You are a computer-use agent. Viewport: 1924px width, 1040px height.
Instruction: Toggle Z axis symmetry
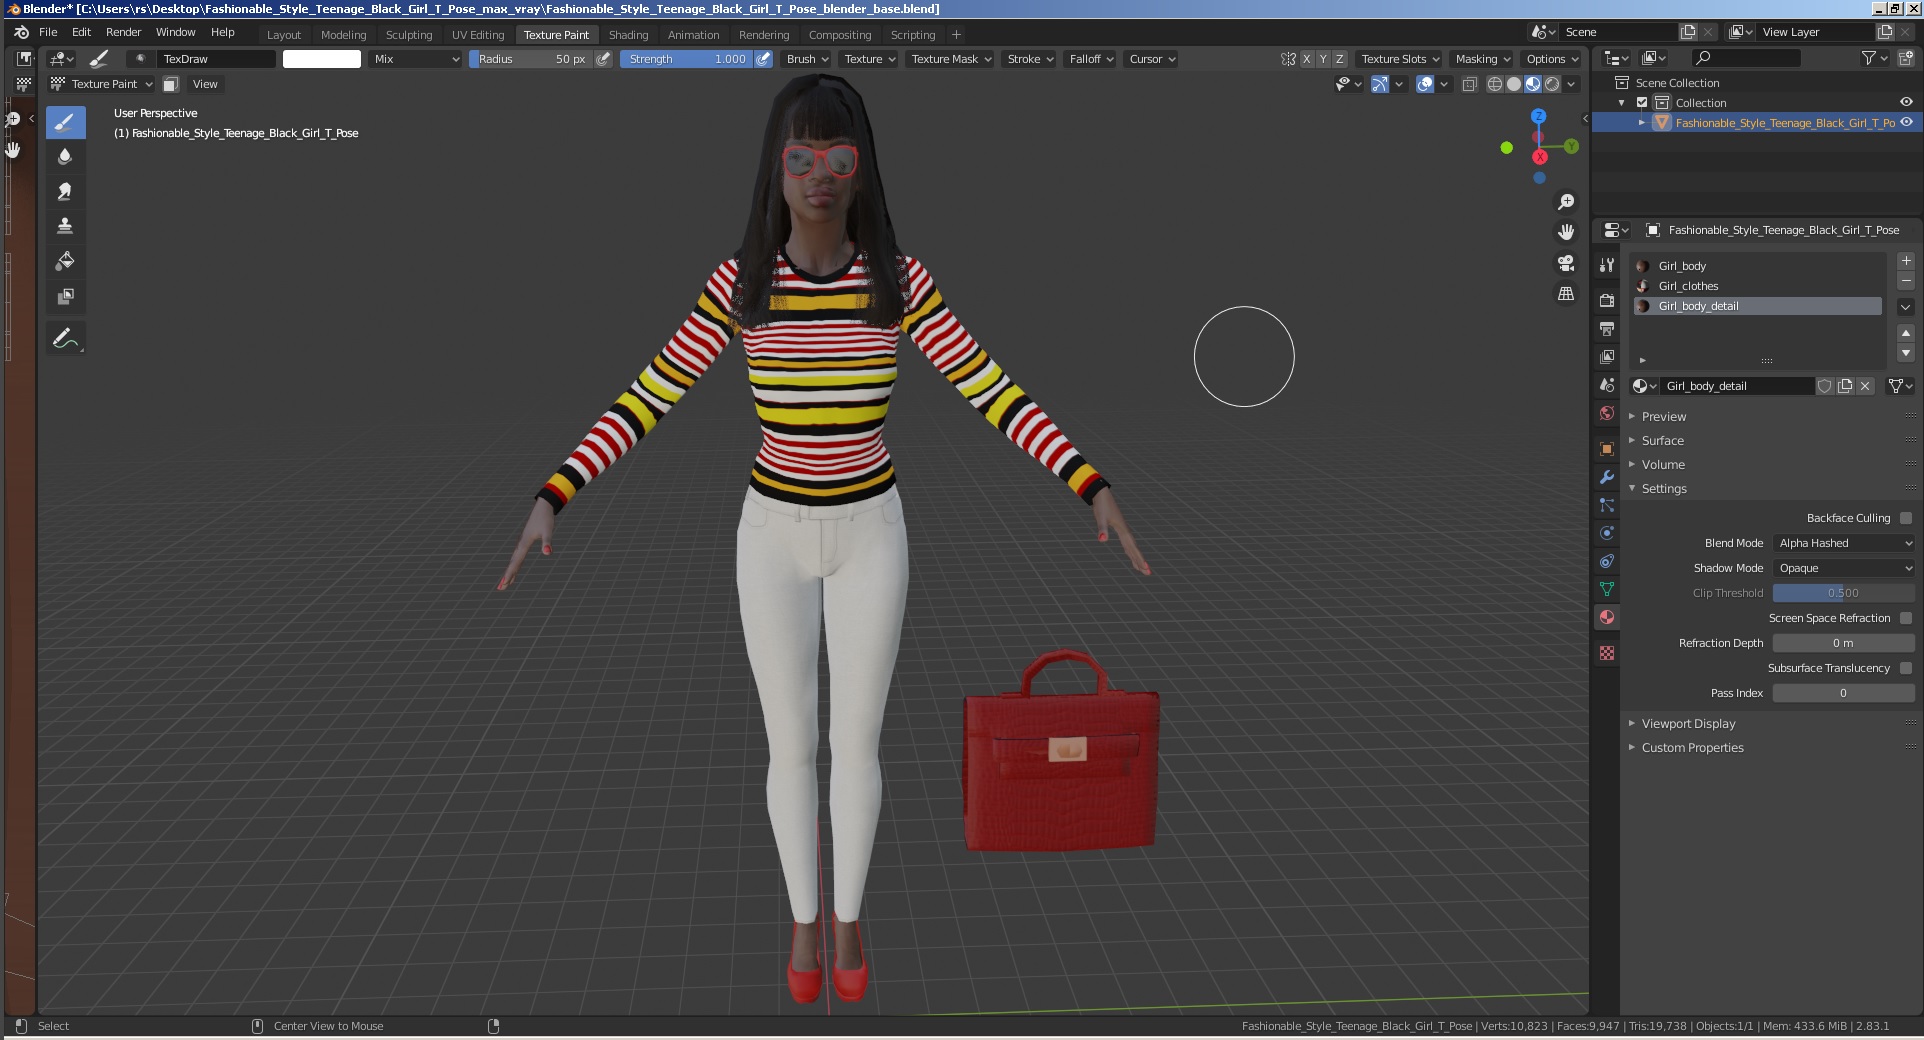pyautogui.click(x=1340, y=59)
